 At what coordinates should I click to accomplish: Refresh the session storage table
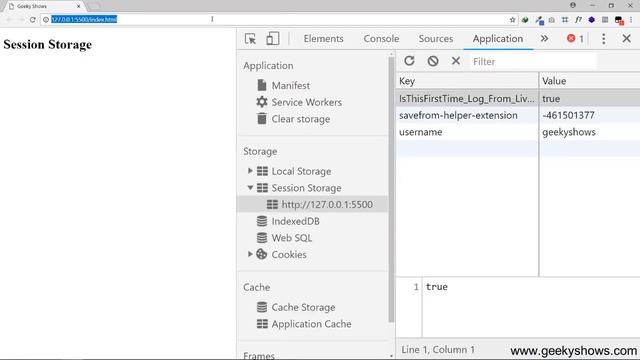(409, 61)
